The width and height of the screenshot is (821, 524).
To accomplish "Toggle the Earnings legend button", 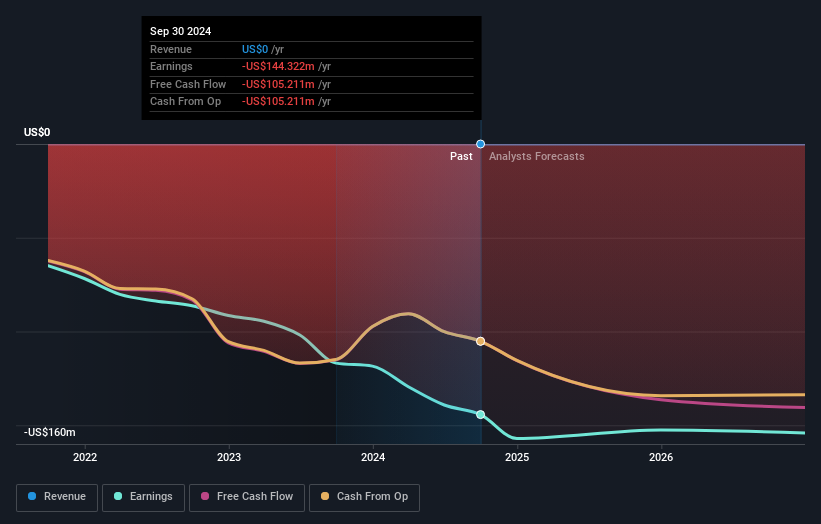I will point(143,497).
